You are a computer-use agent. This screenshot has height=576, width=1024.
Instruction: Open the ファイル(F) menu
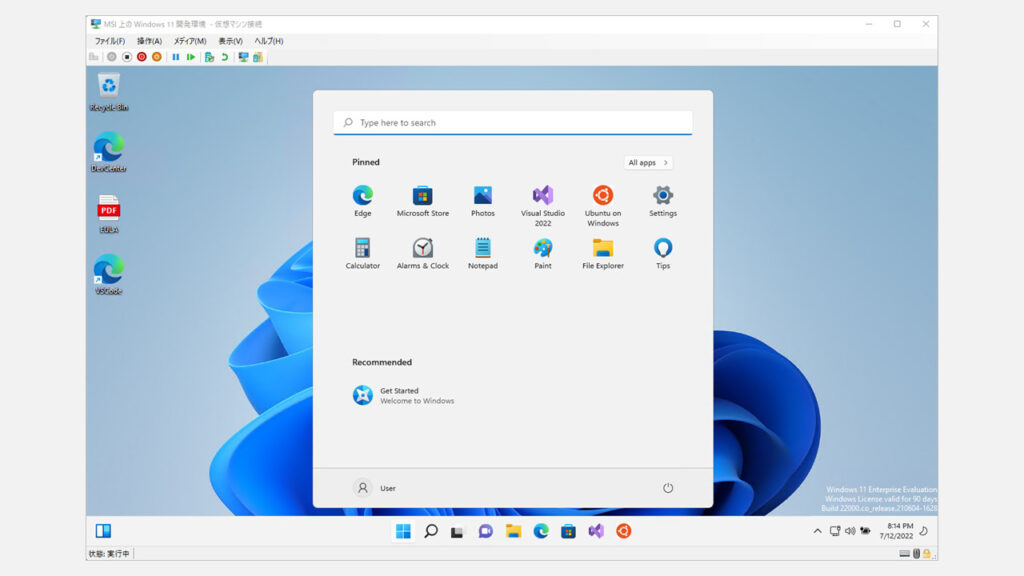click(109, 41)
